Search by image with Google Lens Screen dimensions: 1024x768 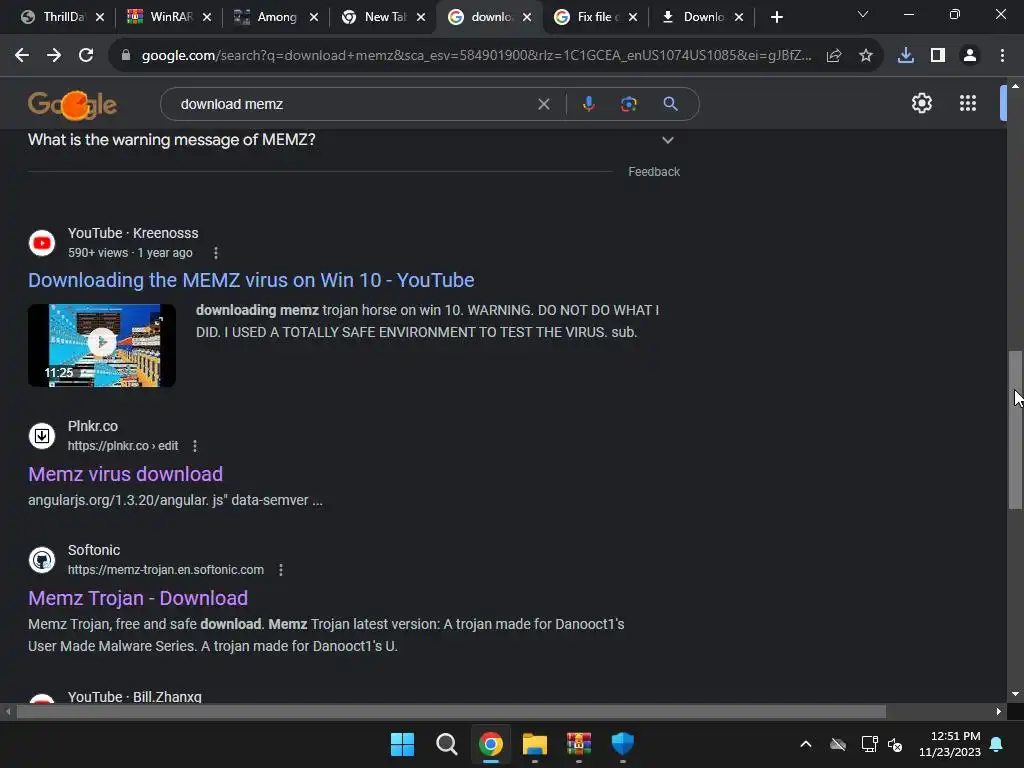click(x=628, y=104)
